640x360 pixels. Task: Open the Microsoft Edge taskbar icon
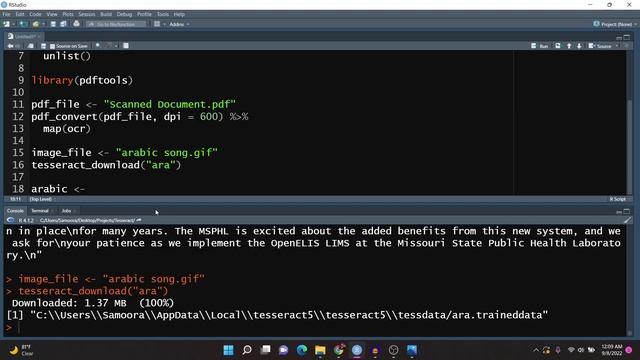coord(302,350)
